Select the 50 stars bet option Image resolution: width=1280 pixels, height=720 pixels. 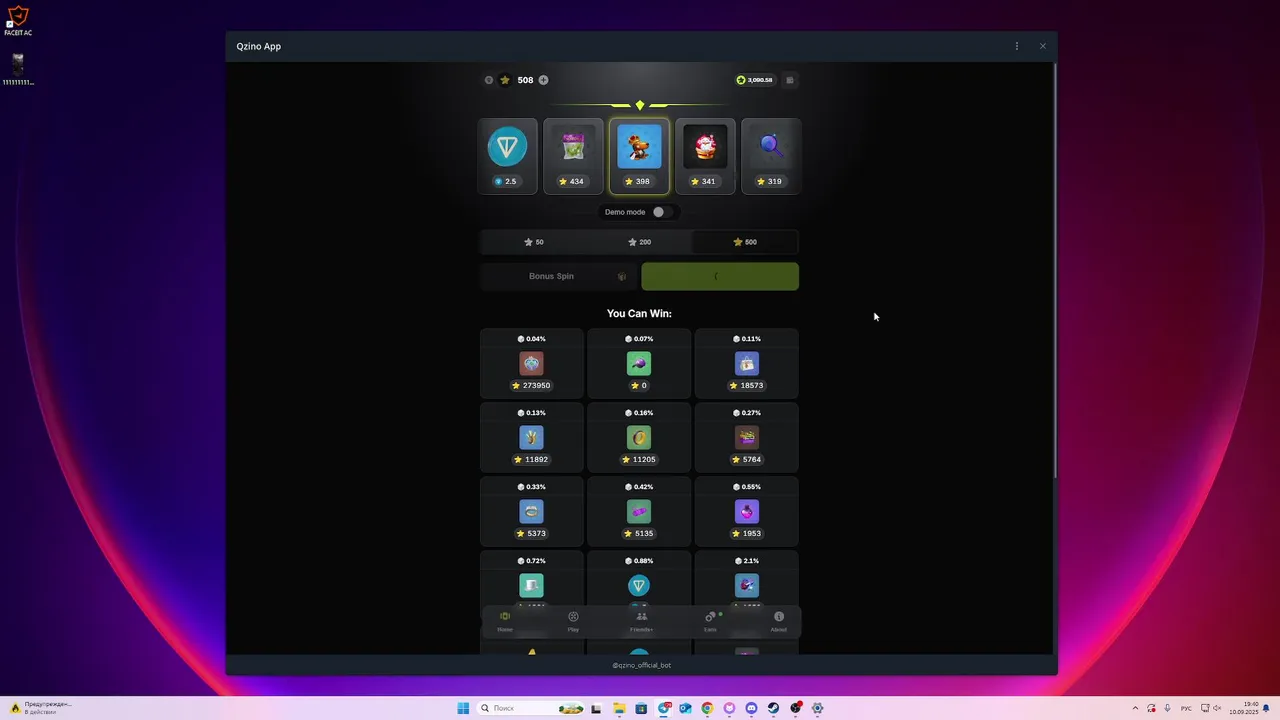(534, 242)
